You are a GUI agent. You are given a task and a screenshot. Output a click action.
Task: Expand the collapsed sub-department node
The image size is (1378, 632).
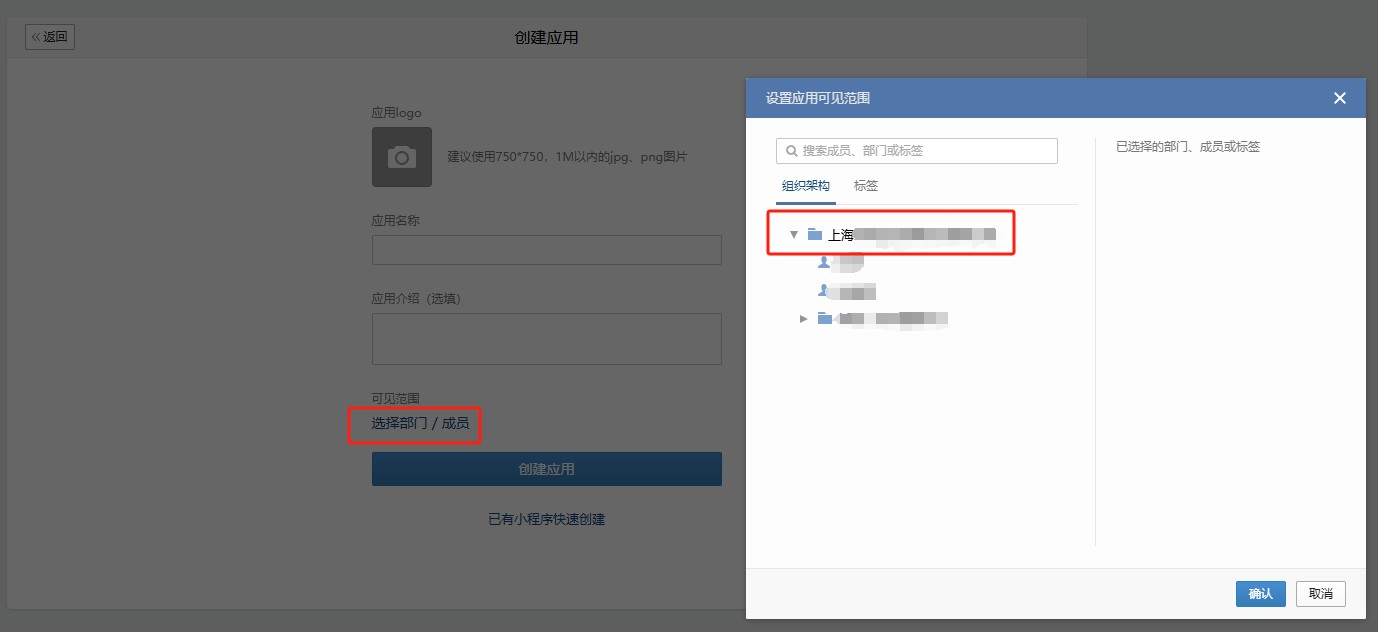804,319
